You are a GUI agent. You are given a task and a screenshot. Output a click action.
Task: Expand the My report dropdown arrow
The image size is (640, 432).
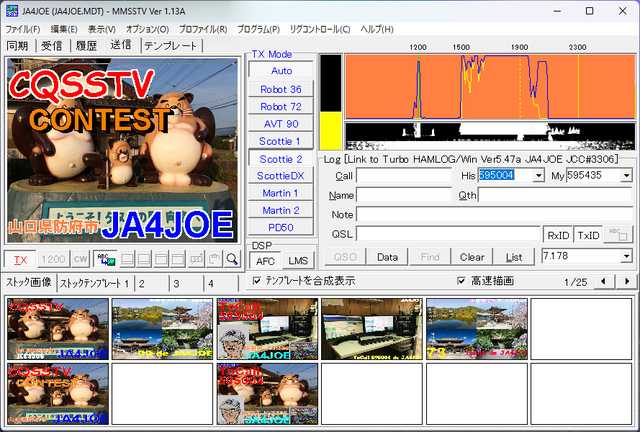[x=626, y=176]
